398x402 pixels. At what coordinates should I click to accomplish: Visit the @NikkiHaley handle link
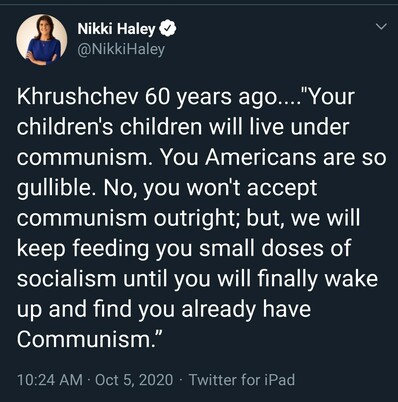(121, 49)
